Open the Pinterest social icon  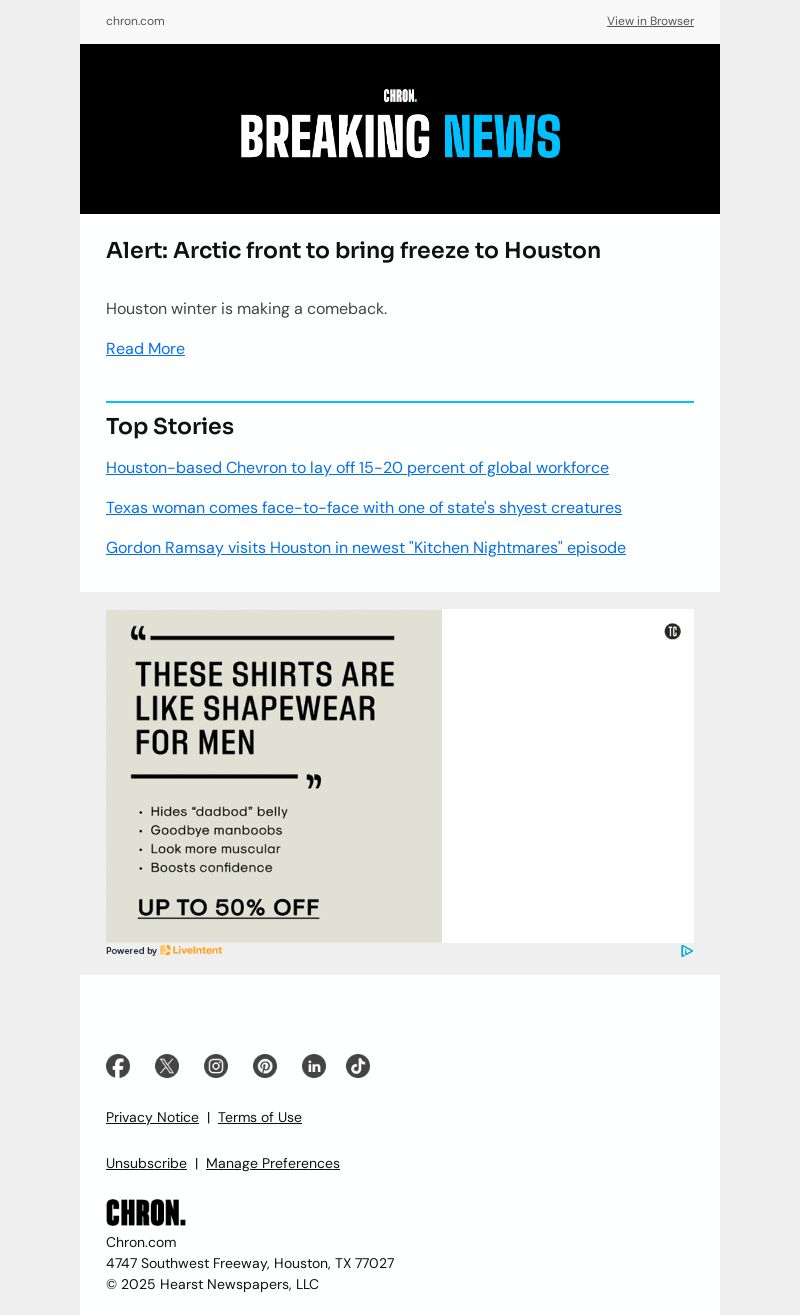coord(265,1066)
